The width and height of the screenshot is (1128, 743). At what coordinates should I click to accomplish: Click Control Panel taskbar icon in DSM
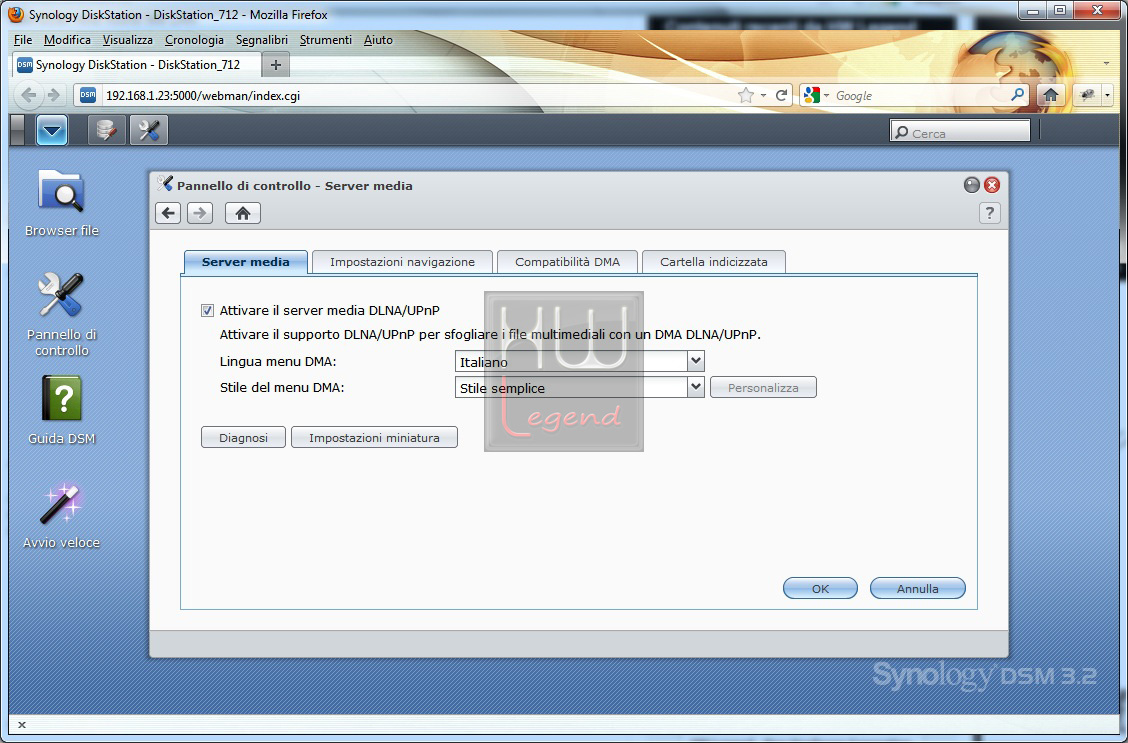149,130
